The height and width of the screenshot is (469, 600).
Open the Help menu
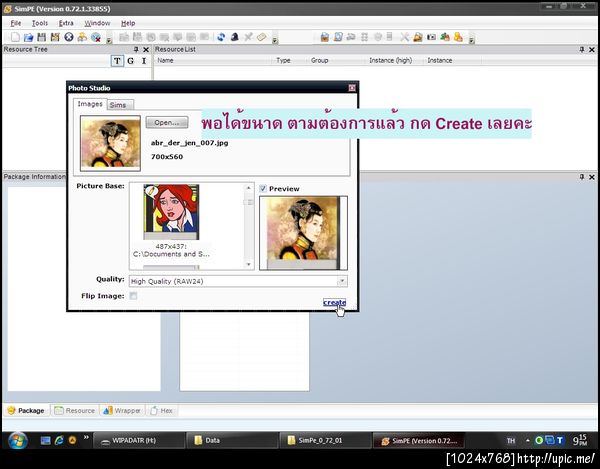coord(128,23)
